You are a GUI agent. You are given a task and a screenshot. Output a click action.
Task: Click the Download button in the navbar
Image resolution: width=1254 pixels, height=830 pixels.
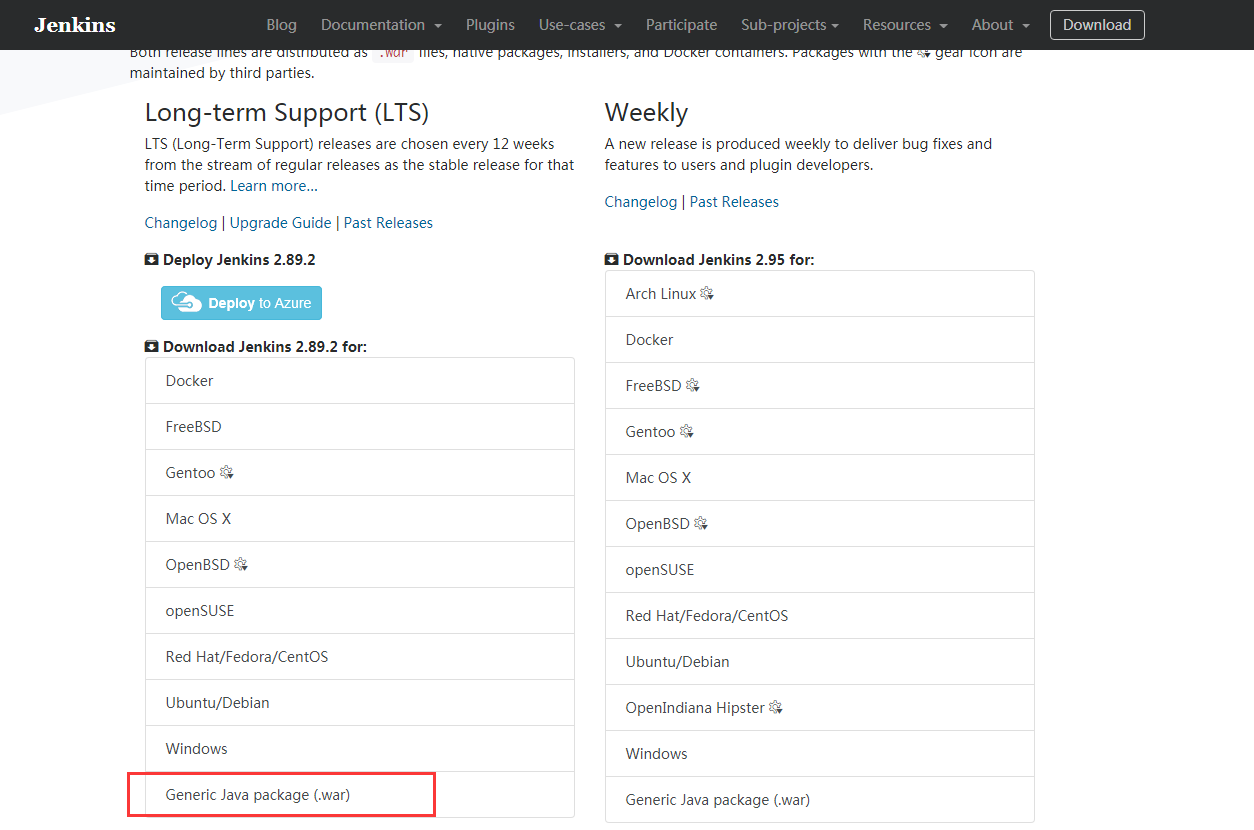click(x=1097, y=25)
